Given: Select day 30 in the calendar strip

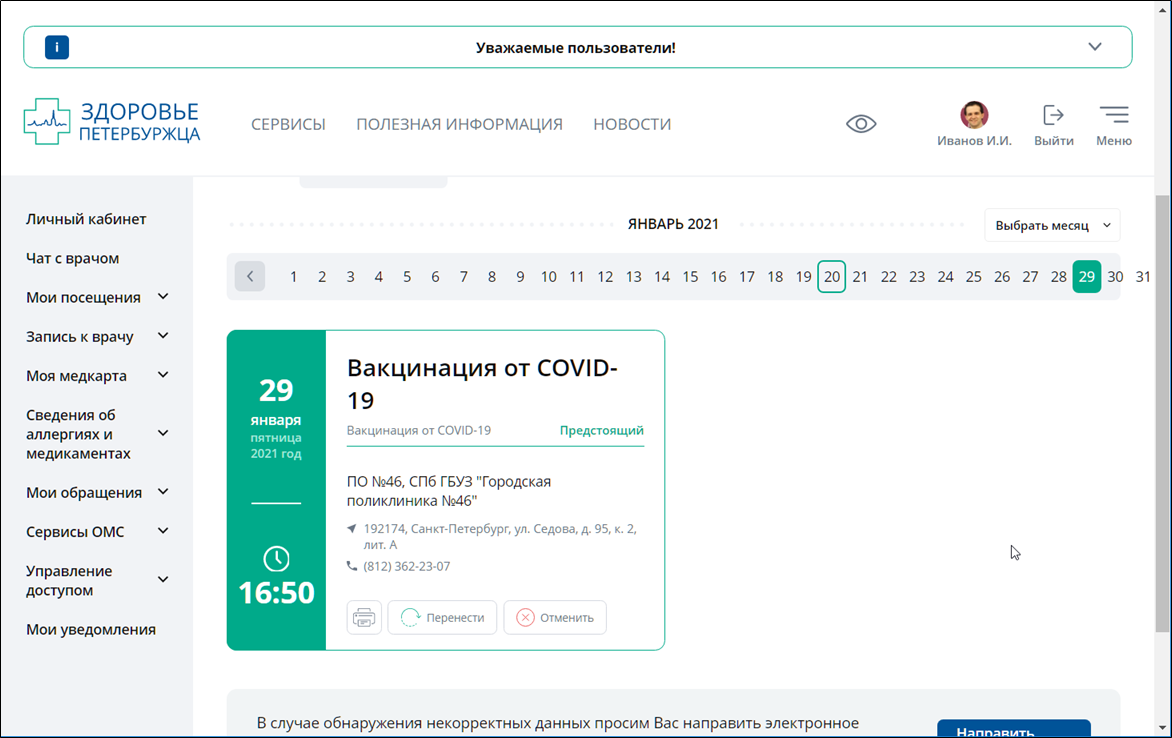Looking at the screenshot, I should coord(1115,277).
